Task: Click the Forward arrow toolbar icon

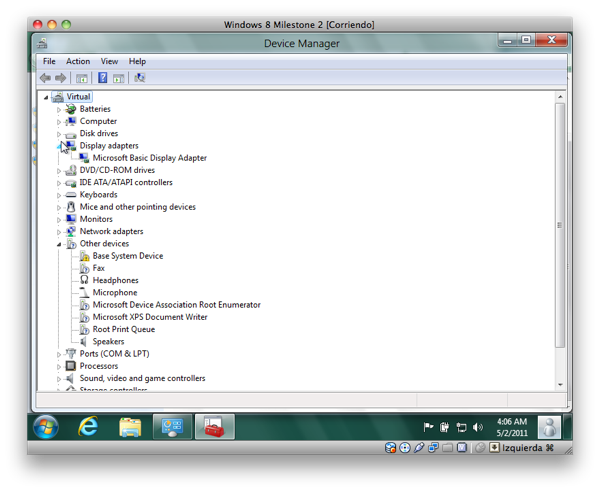Action: pyautogui.click(x=60, y=78)
